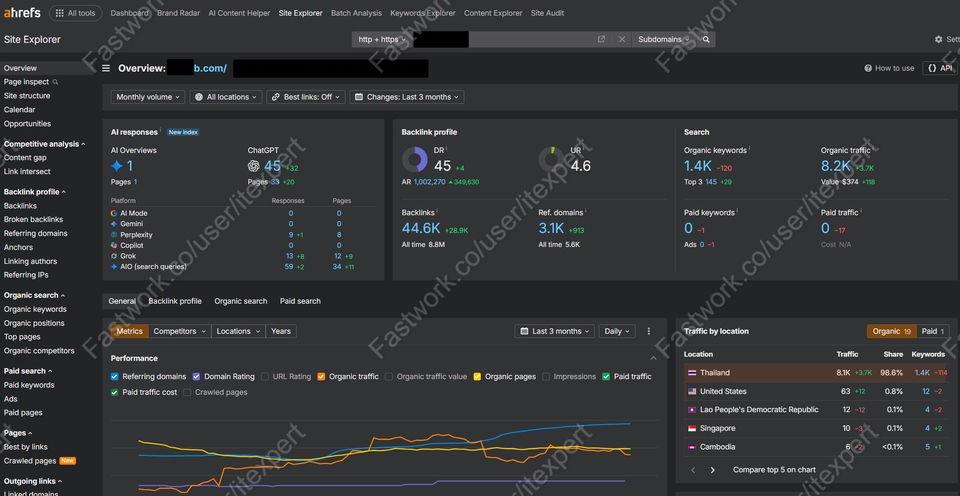The height and width of the screenshot is (496, 960).
Task: Open the All tools grid menu
Action: pos(75,13)
